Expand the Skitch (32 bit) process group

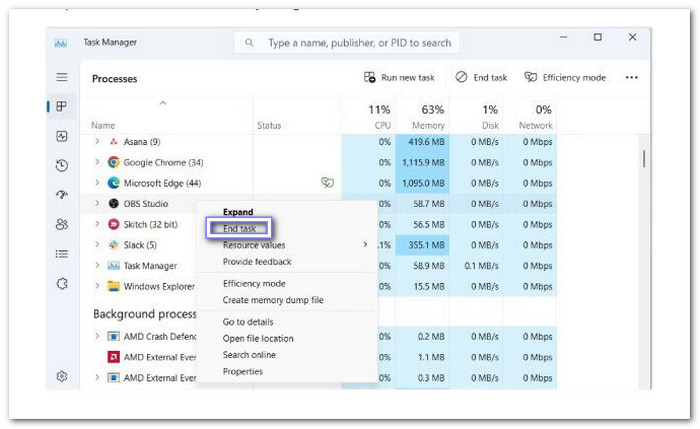pos(97,224)
